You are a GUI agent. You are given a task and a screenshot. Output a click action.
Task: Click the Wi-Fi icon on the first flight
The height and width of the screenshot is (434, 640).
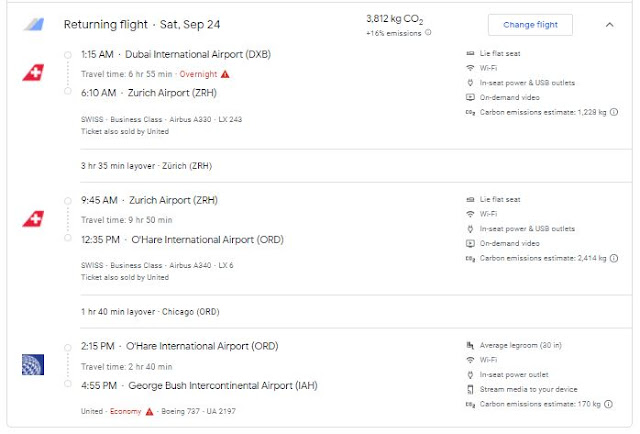tap(470, 68)
